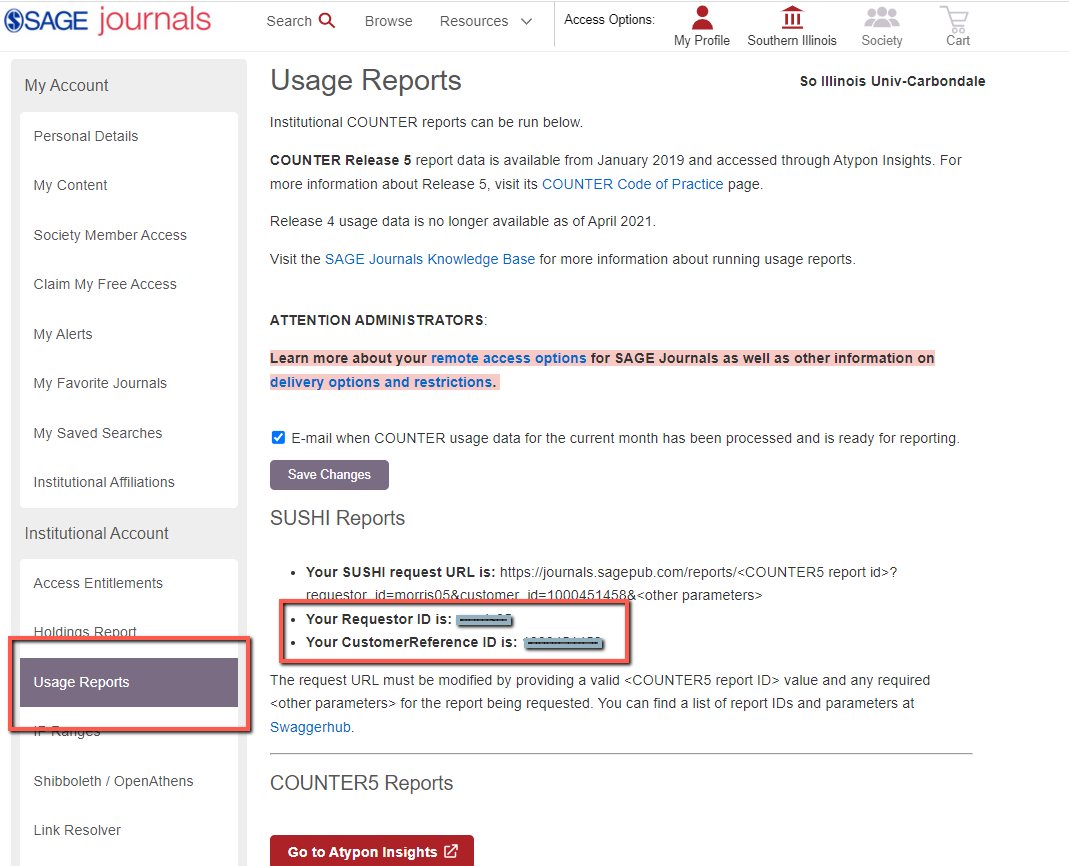Select Usage Reports in sidebar
The height and width of the screenshot is (866, 1069).
[129, 682]
